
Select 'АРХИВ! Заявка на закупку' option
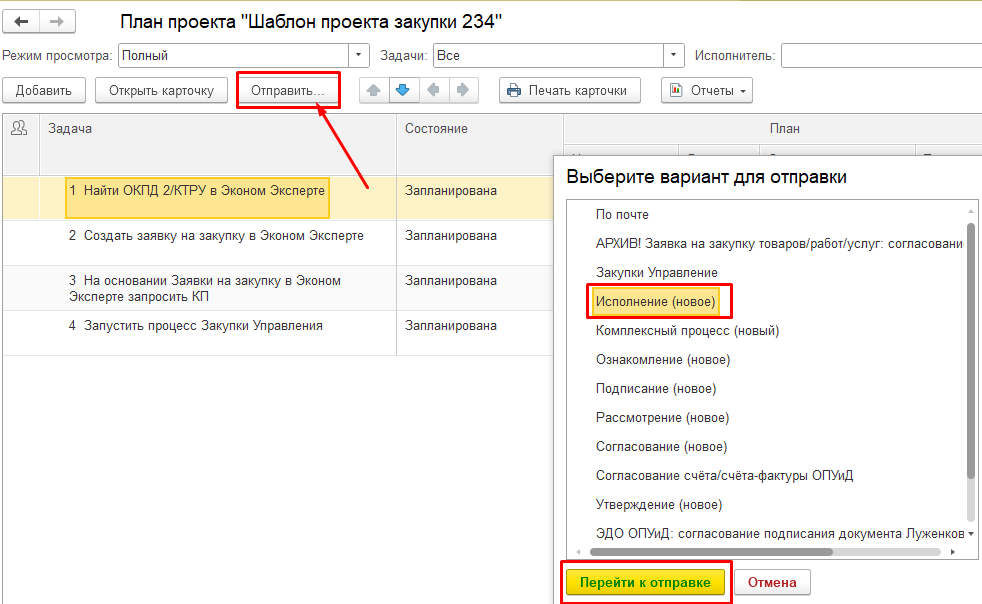(x=778, y=244)
